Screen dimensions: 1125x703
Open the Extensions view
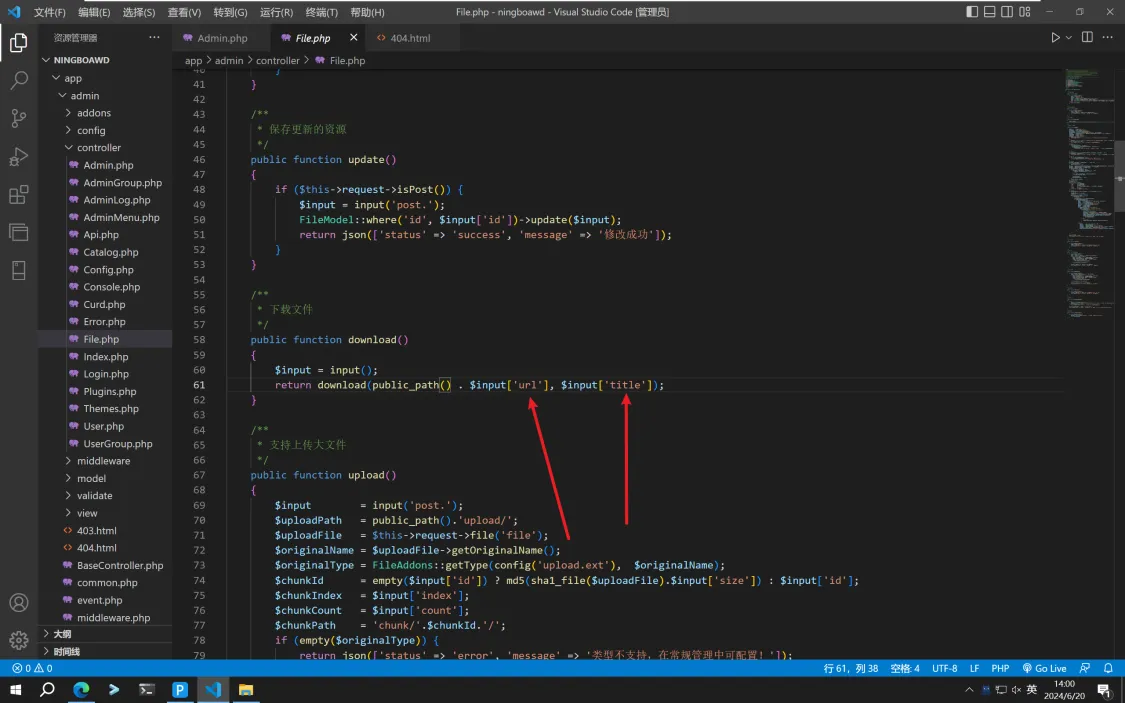point(19,194)
